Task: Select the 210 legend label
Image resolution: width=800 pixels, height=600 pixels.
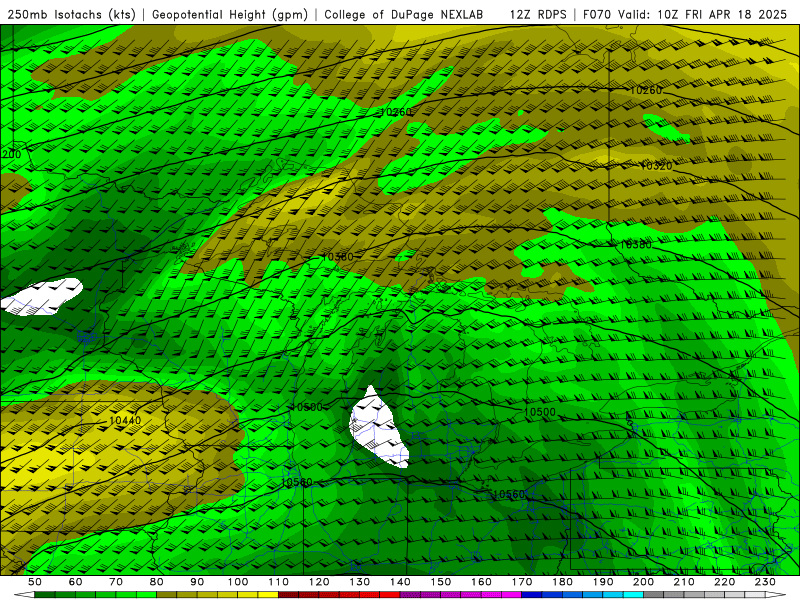Action: click(x=684, y=582)
